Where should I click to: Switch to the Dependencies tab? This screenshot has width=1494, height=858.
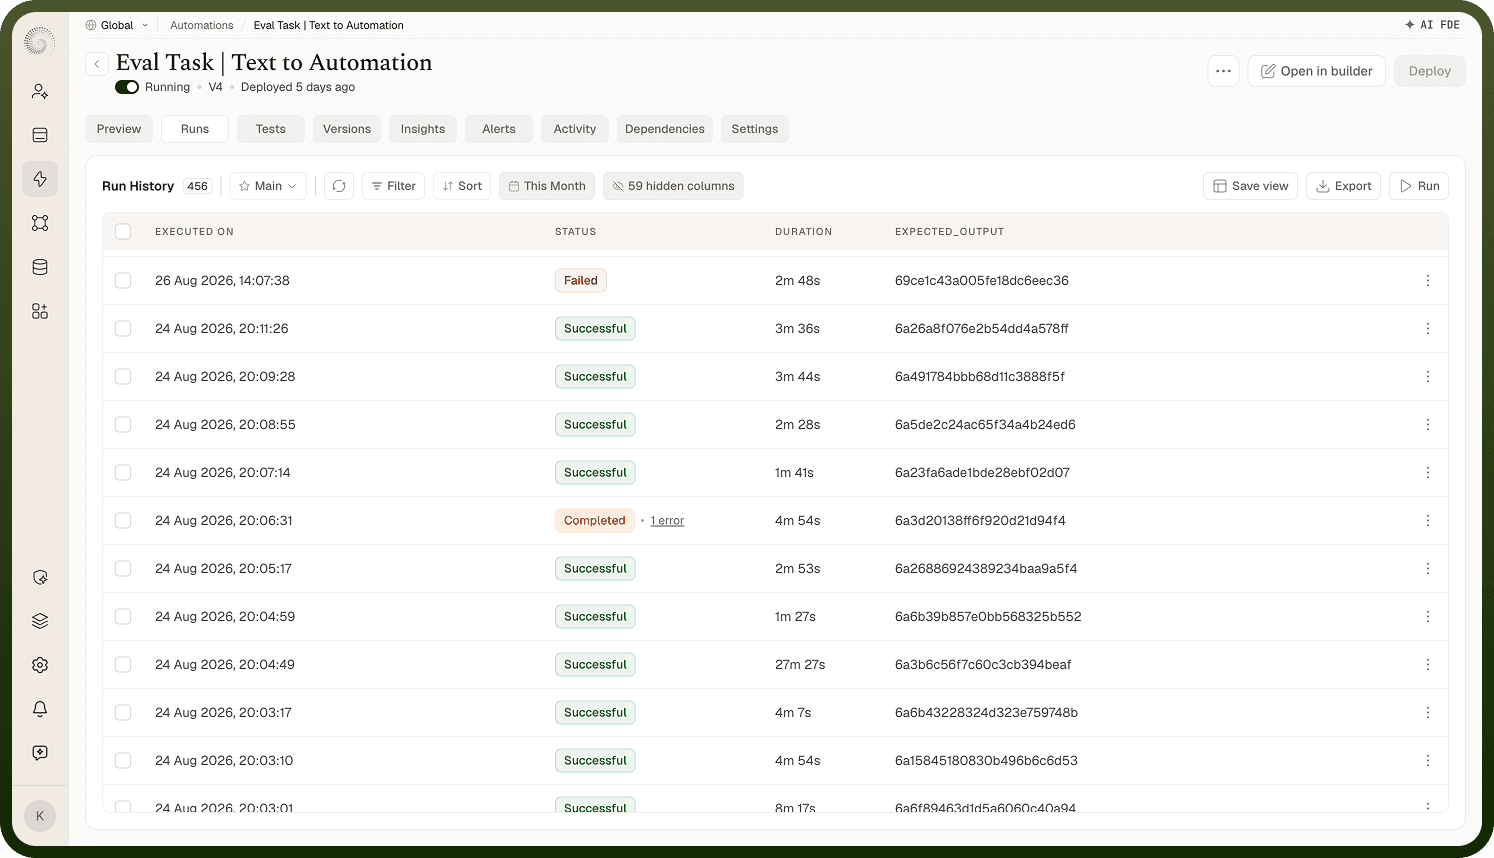point(665,129)
